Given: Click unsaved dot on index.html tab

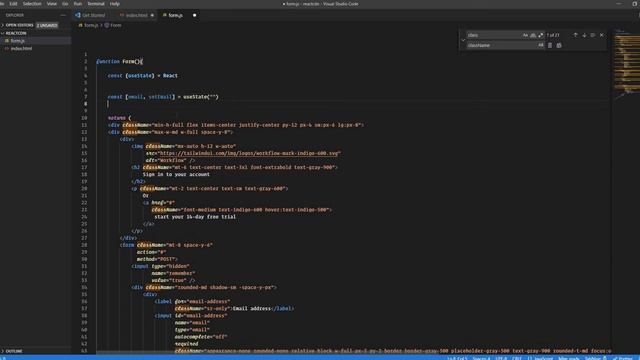Looking at the screenshot, I should pos(152,15).
